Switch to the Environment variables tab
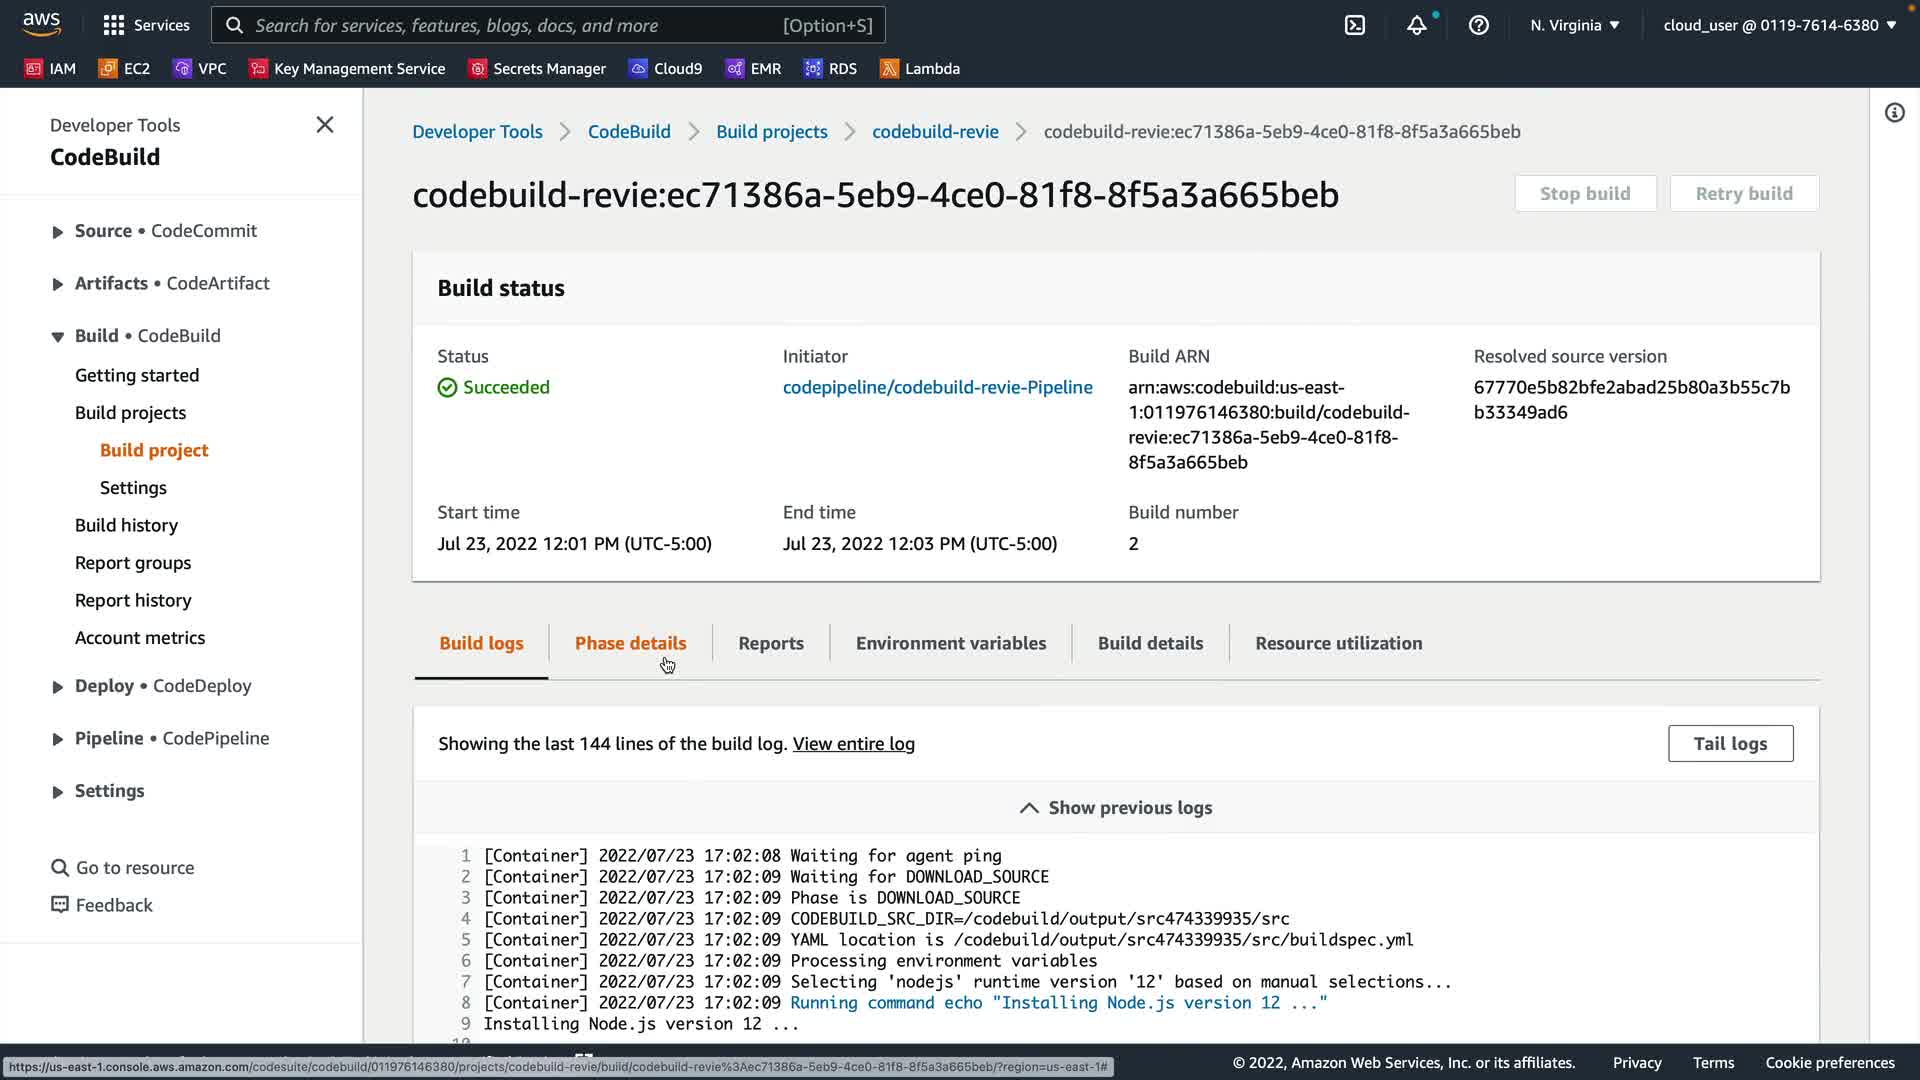Screen dimensions: 1920x1080 950,643
